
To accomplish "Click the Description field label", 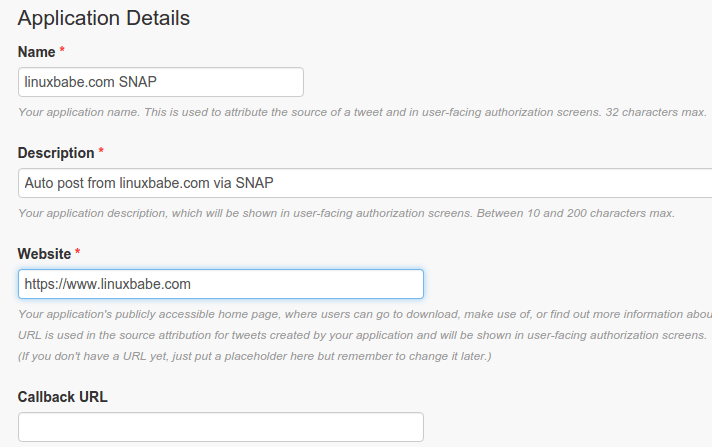I will coord(56,152).
